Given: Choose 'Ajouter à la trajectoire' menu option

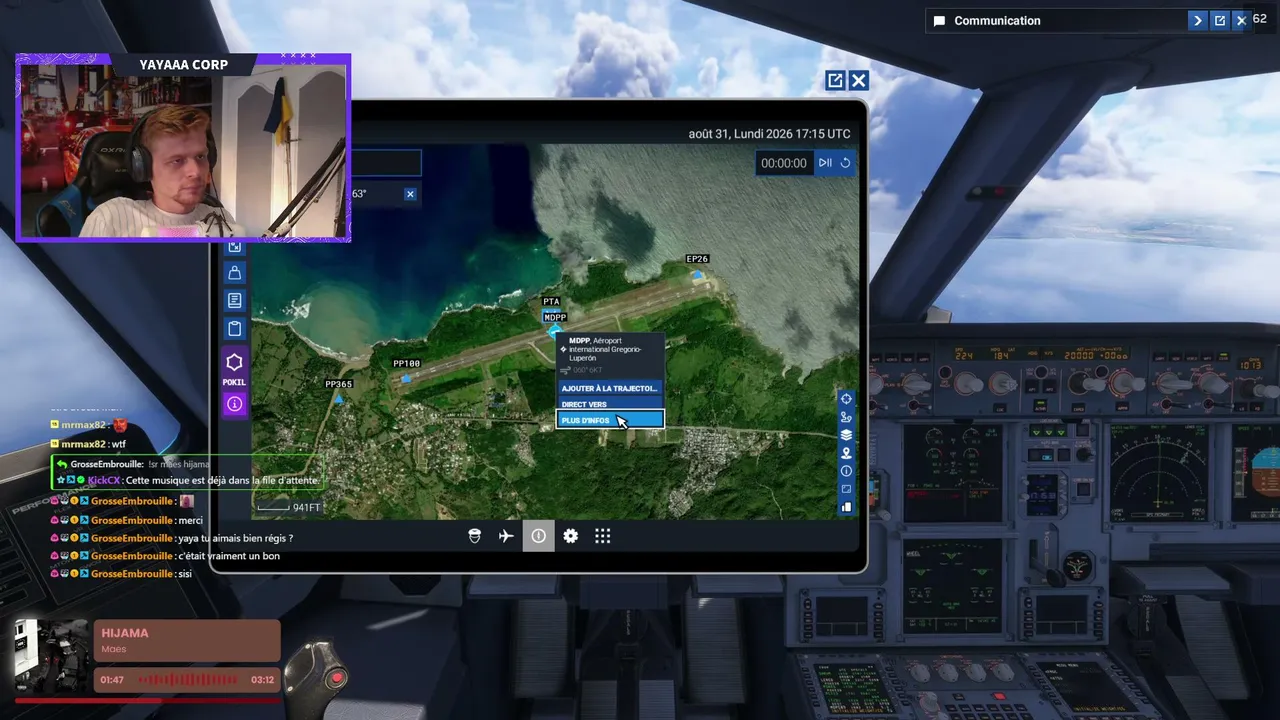Looking at the screenshot, I should pos(610,388).
